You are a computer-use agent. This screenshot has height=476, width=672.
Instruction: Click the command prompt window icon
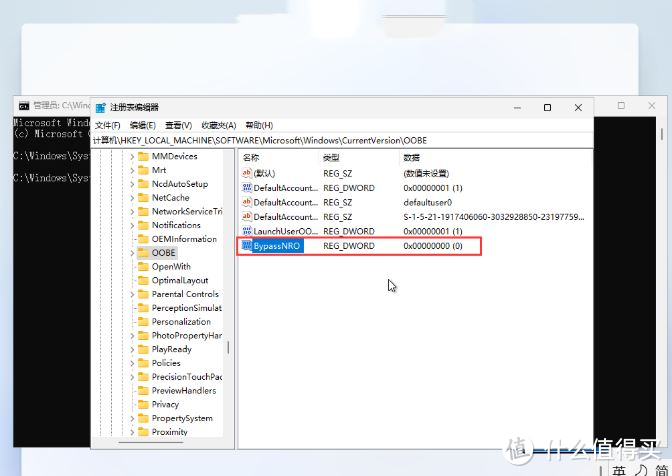click(x=24, y=105)
